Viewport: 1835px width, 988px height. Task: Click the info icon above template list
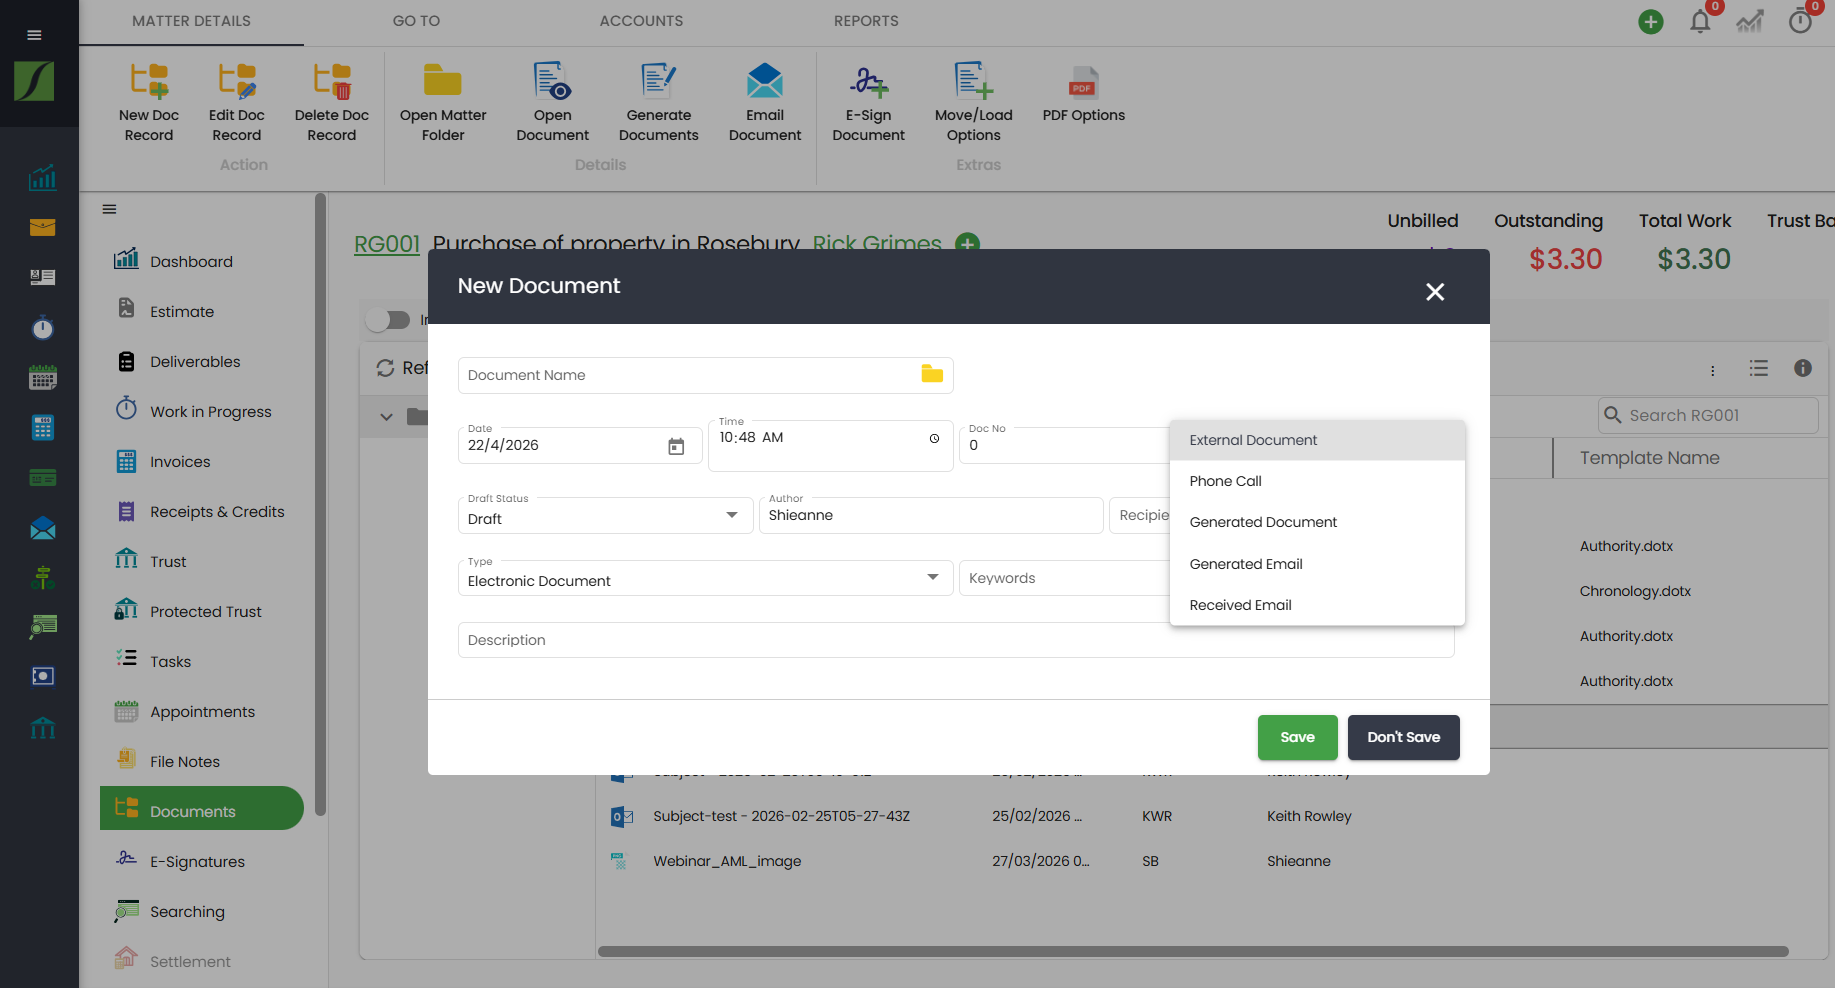click(x=1803, y=368)
